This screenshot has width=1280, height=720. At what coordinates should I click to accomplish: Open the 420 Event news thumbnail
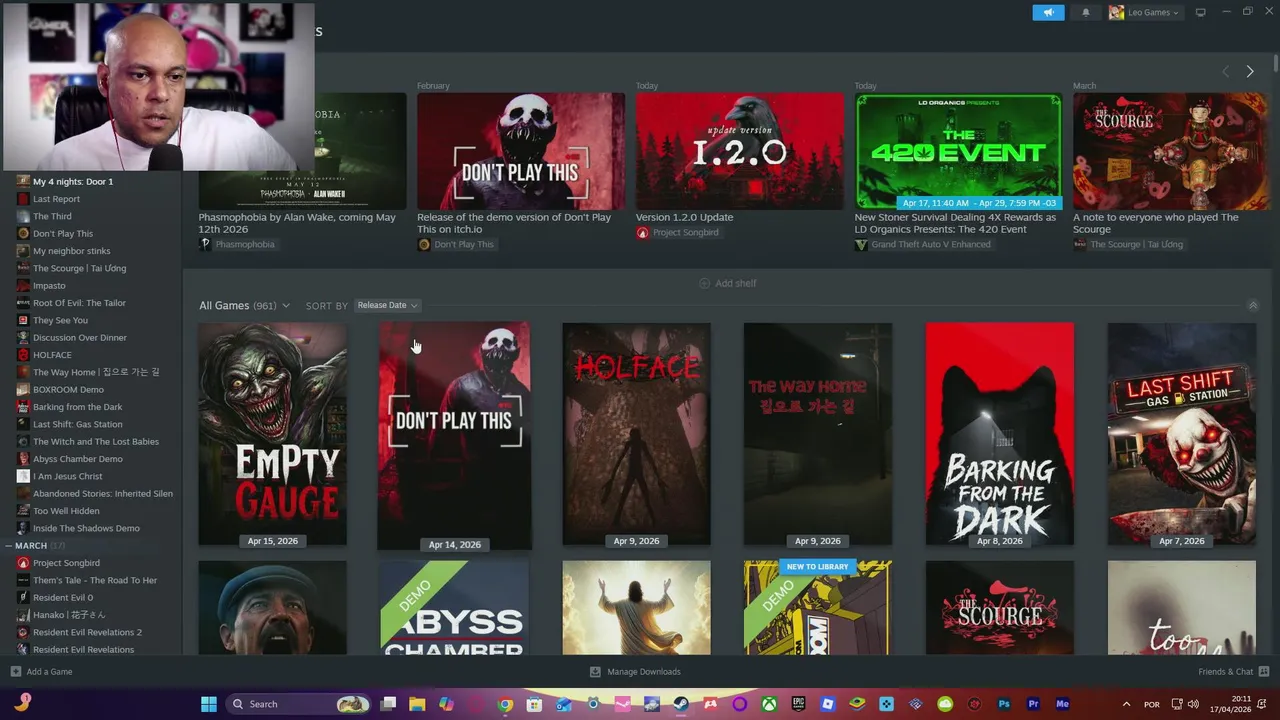(958, 151)
